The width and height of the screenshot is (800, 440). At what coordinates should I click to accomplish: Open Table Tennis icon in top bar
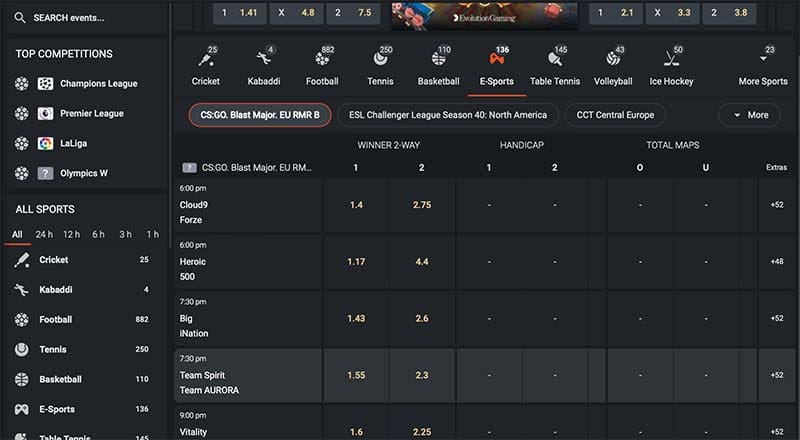[555, 59]
